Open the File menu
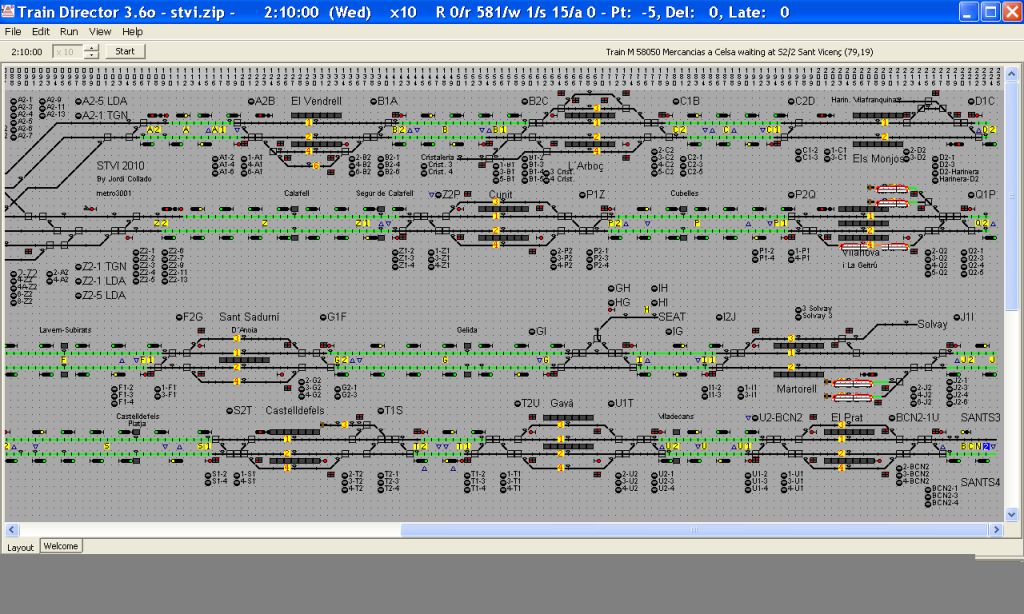The image size is (1024, 614). coord(13,32)
